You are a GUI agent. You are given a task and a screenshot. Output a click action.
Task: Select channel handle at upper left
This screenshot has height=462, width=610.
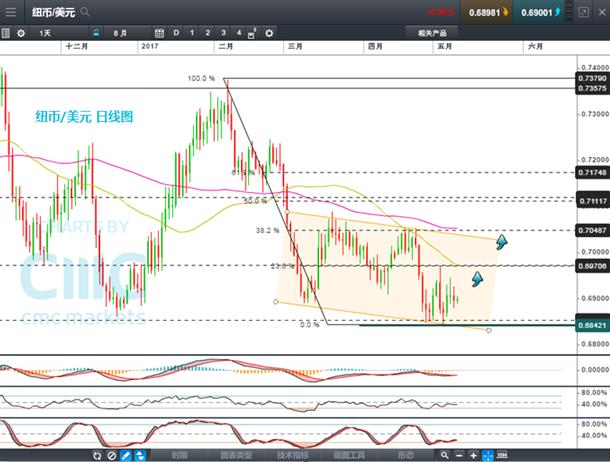pos(287,212)
